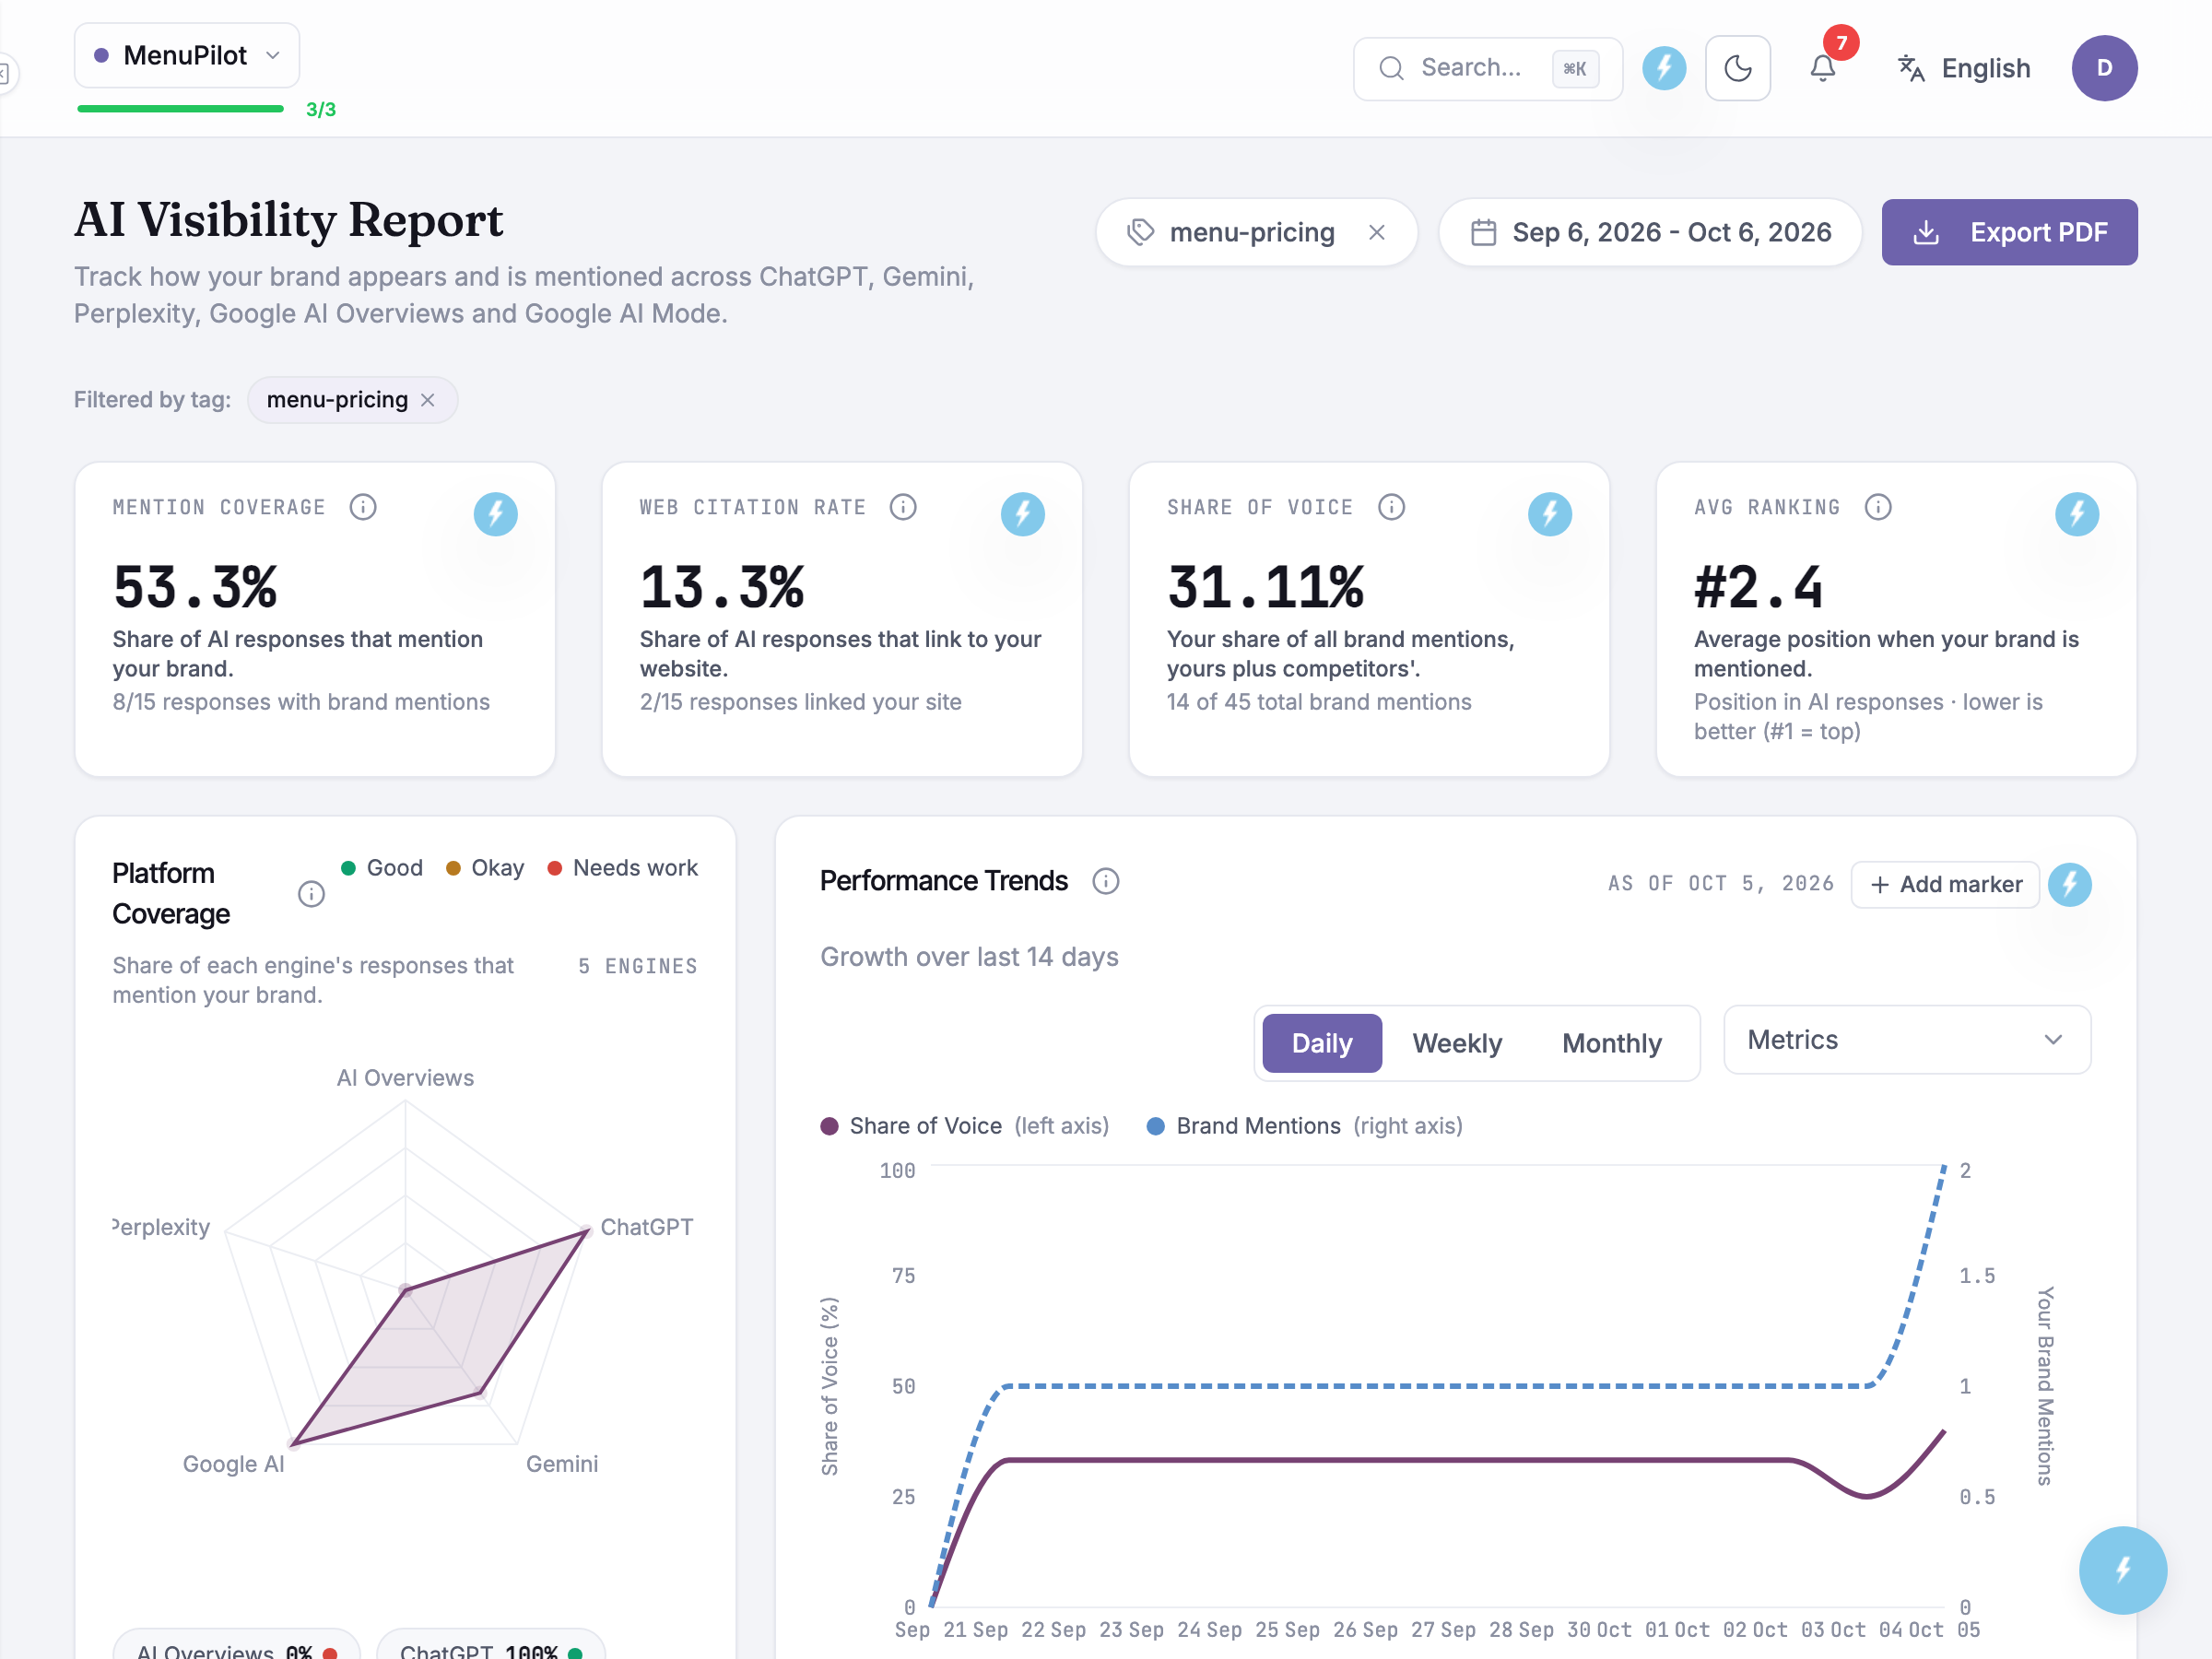The image size is (2212, 1659).
Task: Click lightning icon on Share of Voice card
Action: [x=1549, y=514]
